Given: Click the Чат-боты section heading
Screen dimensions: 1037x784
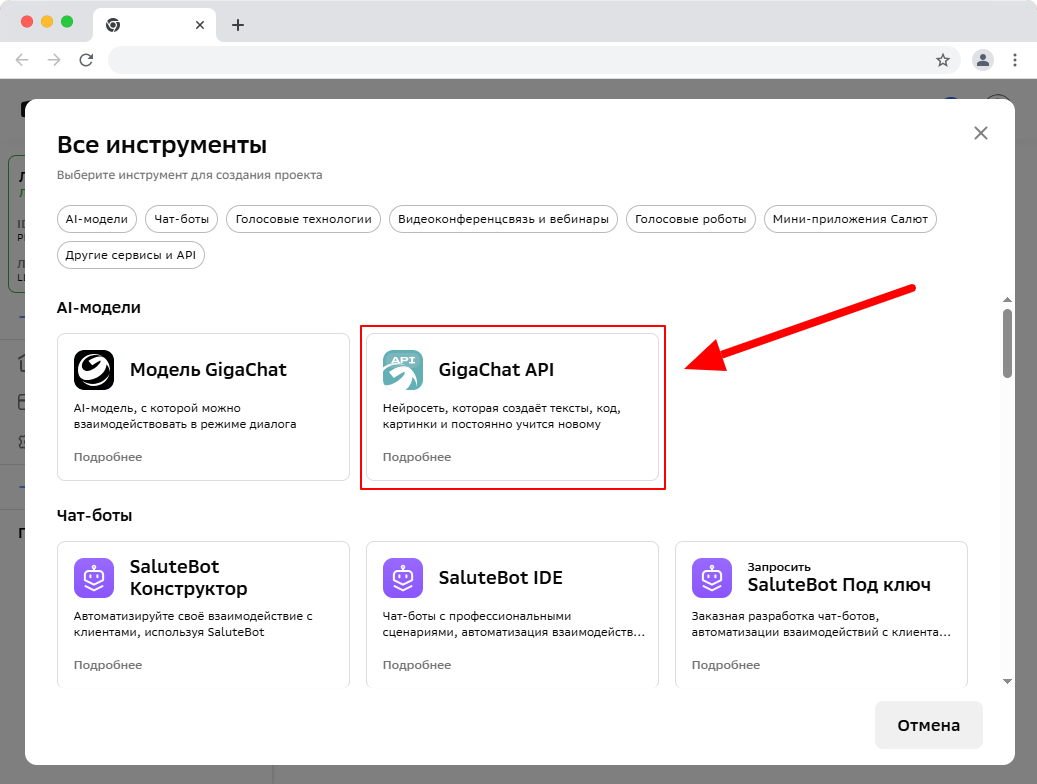Looking at the screenshot, I should point(95,515).
